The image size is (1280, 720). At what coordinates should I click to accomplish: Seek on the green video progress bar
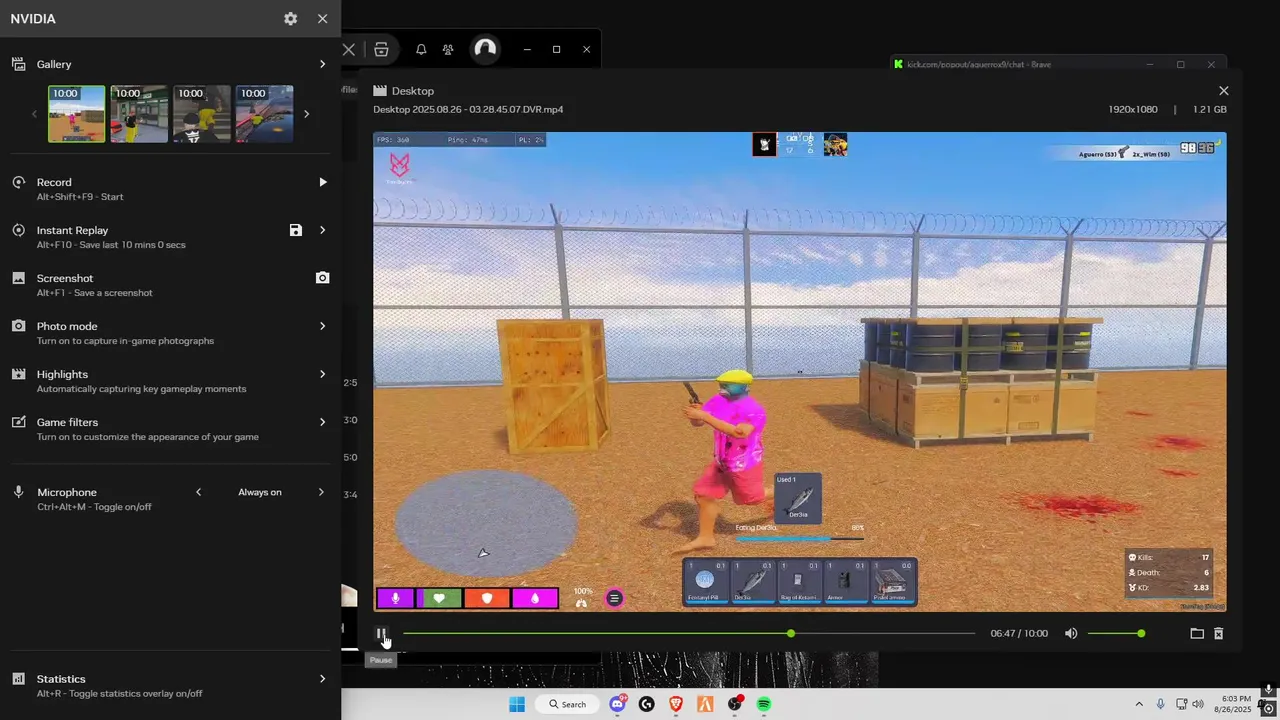point(689,634)
